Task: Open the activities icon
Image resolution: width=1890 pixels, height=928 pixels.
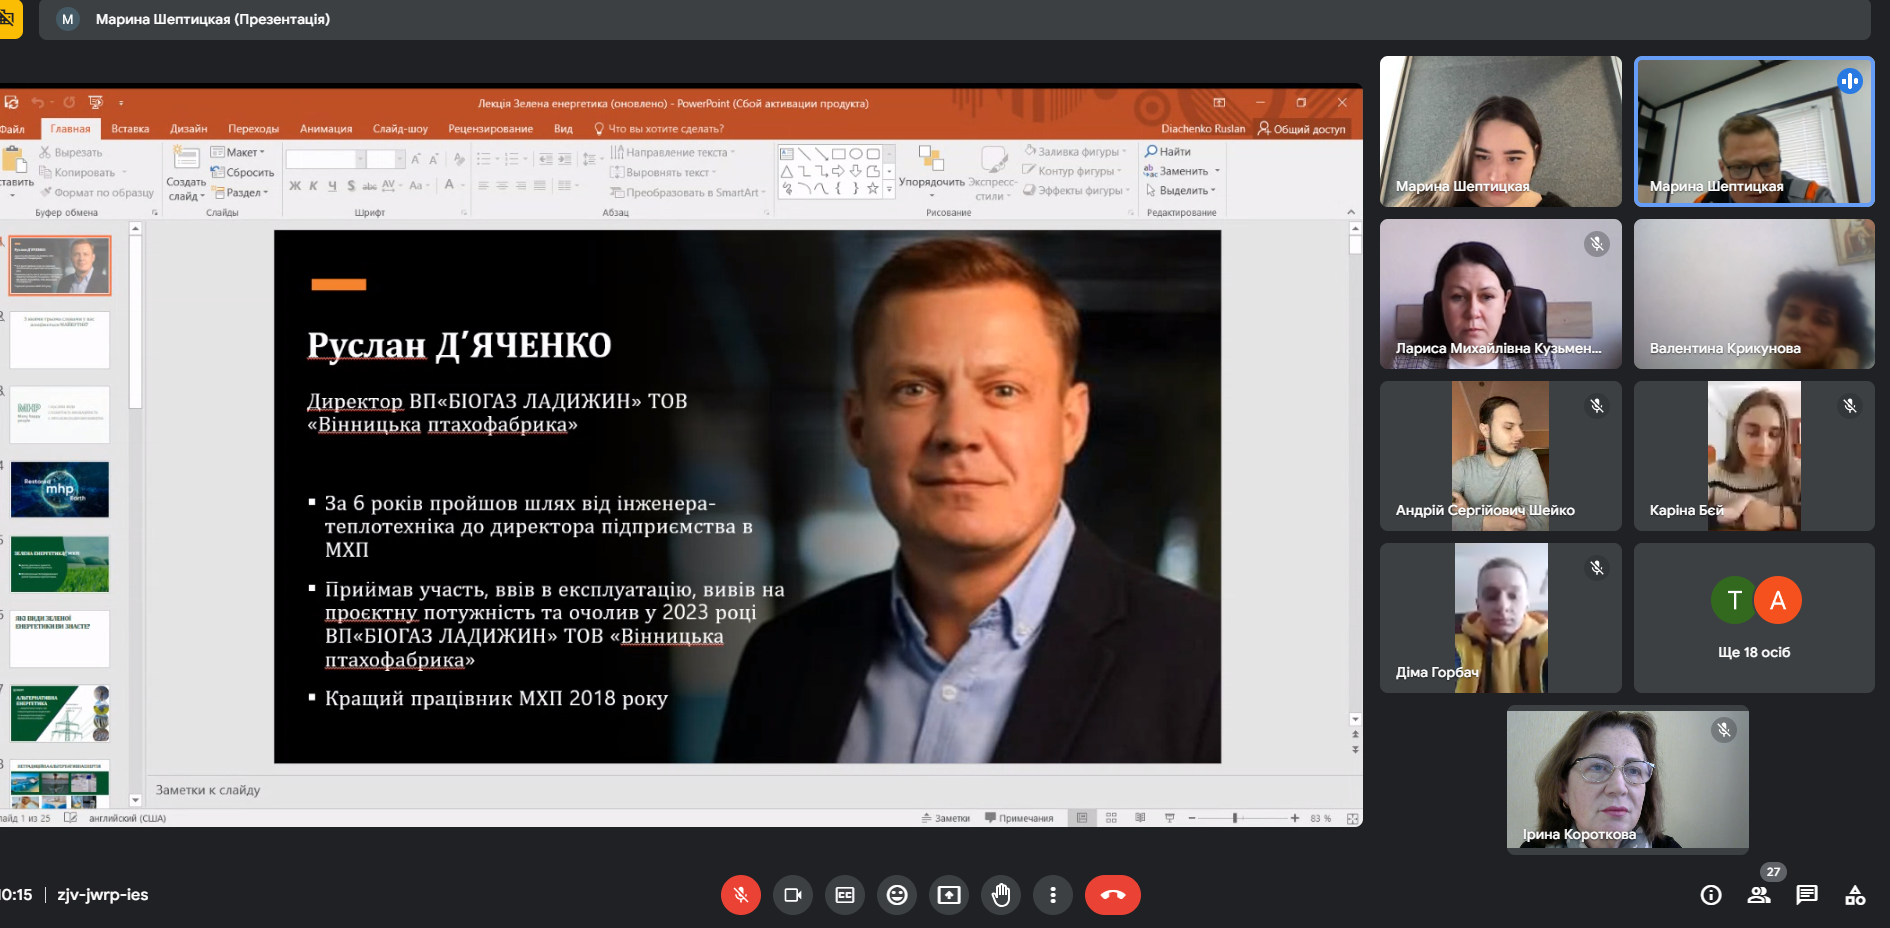Action: pyautogui.click(x=1855, y=895)
